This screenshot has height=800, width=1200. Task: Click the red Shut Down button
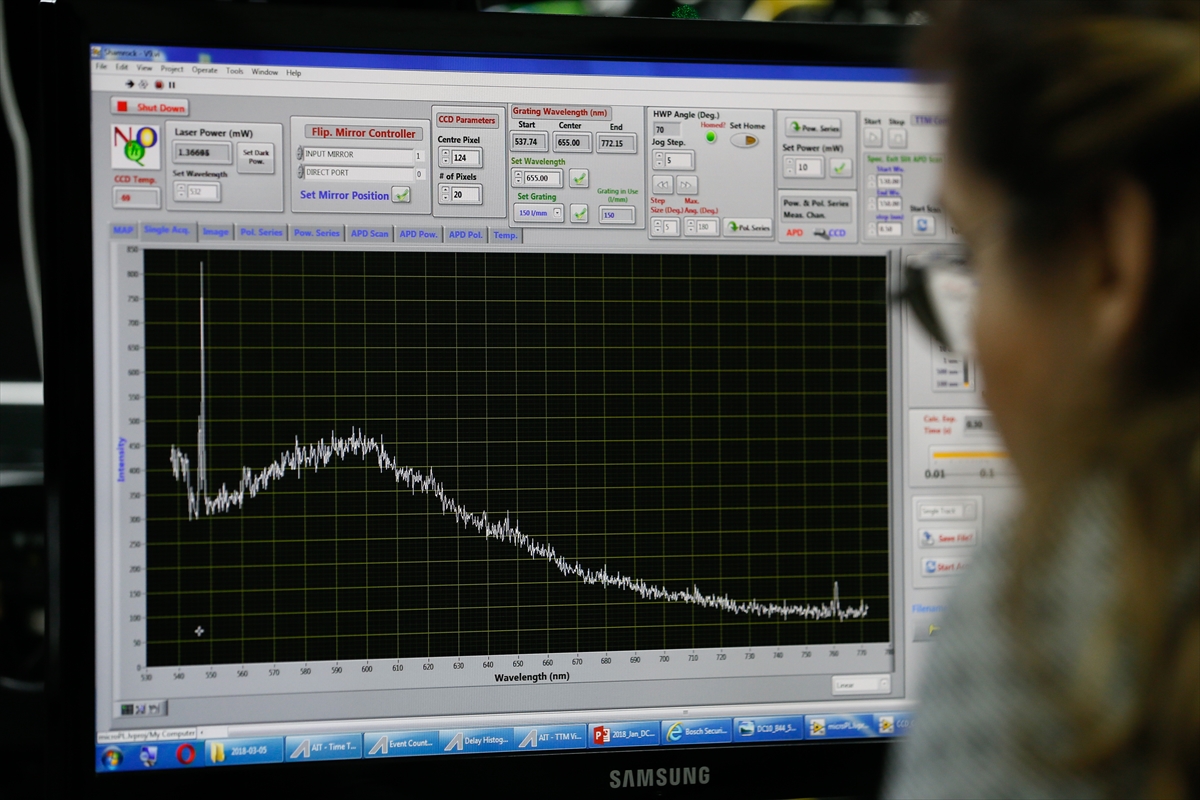(x=151, y=107)
